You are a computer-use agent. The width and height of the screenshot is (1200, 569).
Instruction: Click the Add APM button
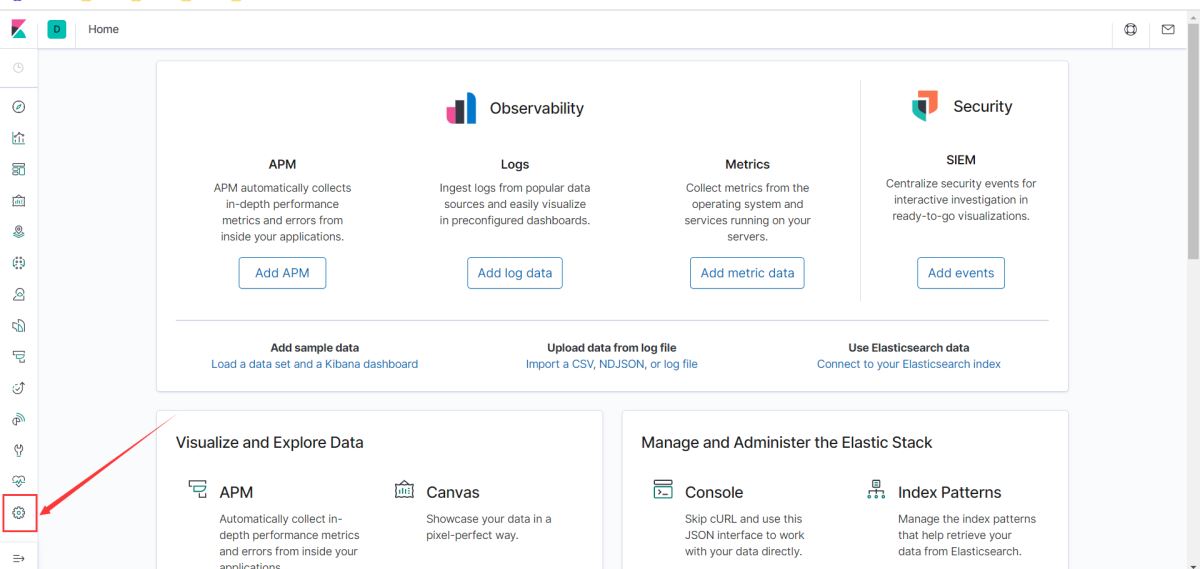pyautogui.click(x=282, y=273)
